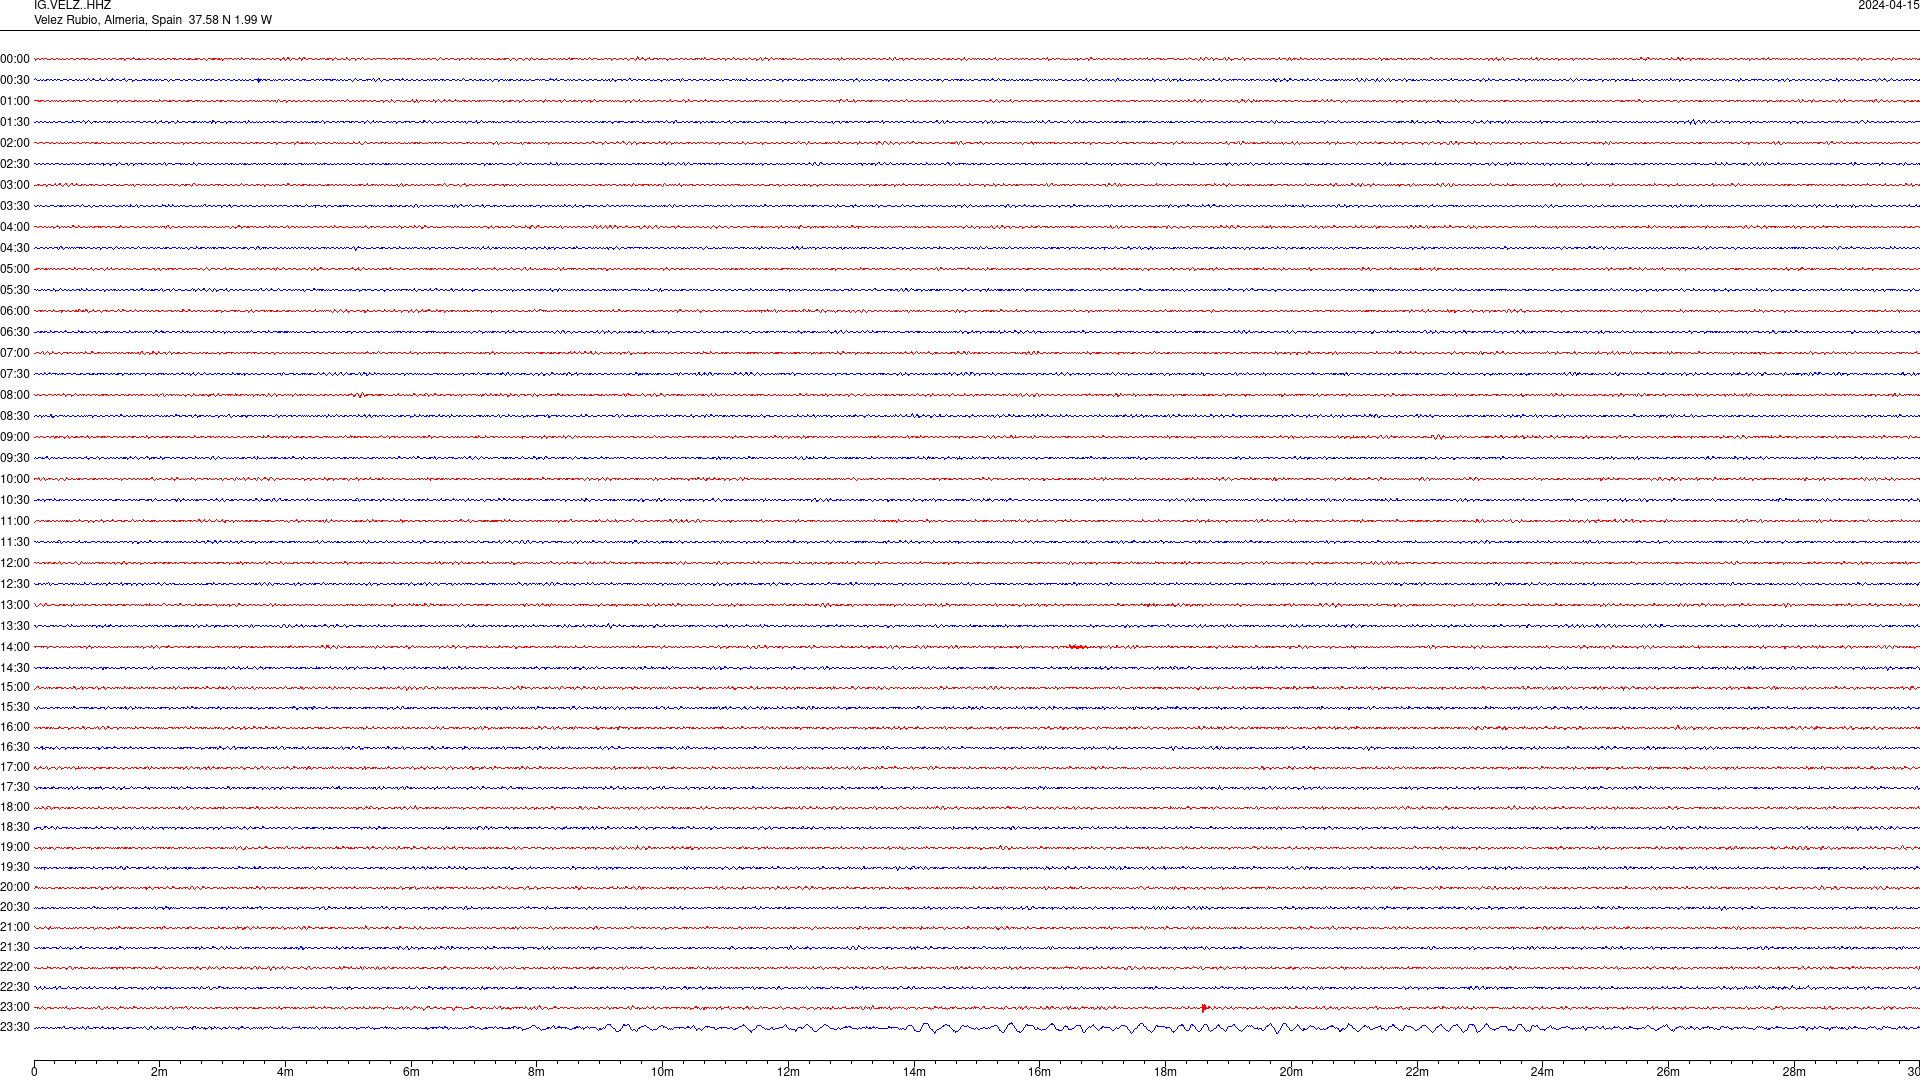This screenshot has height=1080, width=1920.
Task: Select the 11:30 trace time label
Action: pyautogui.click(x=15, y=542)
